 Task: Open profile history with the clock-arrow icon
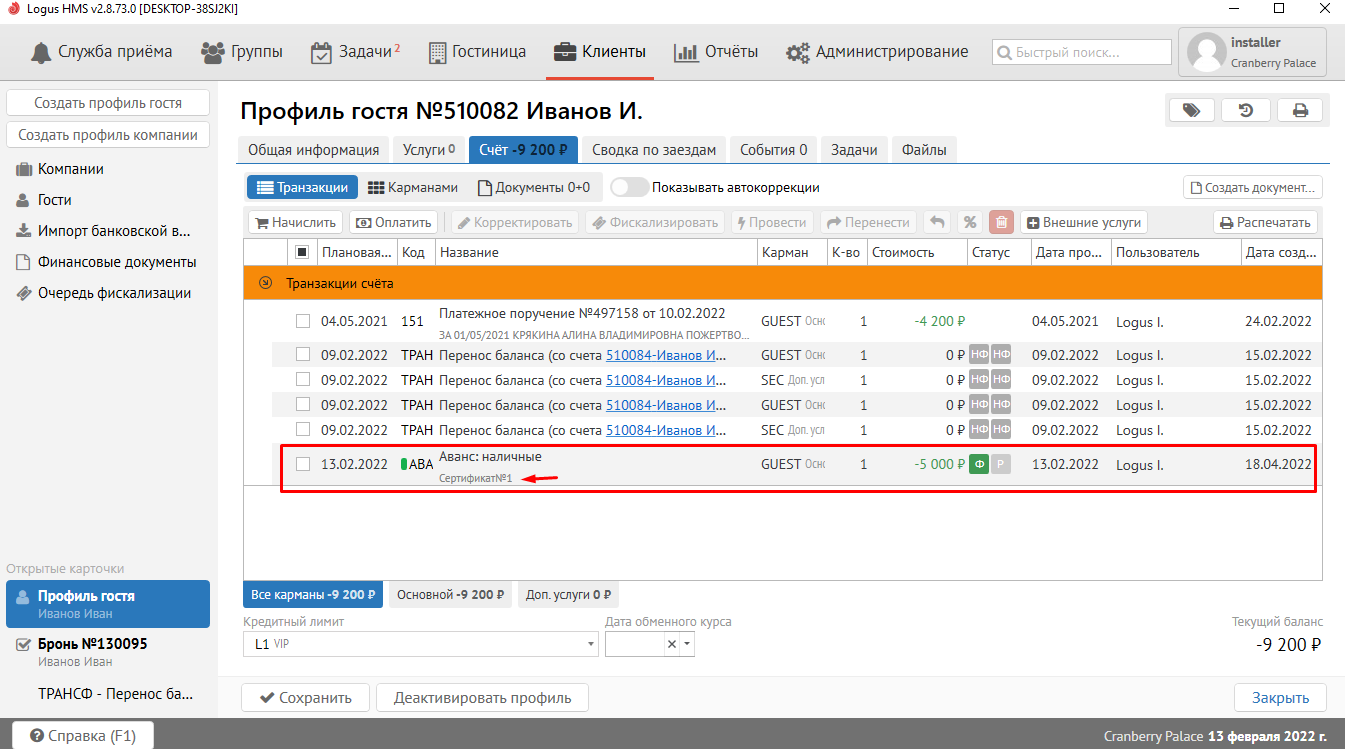(1246, 111)
